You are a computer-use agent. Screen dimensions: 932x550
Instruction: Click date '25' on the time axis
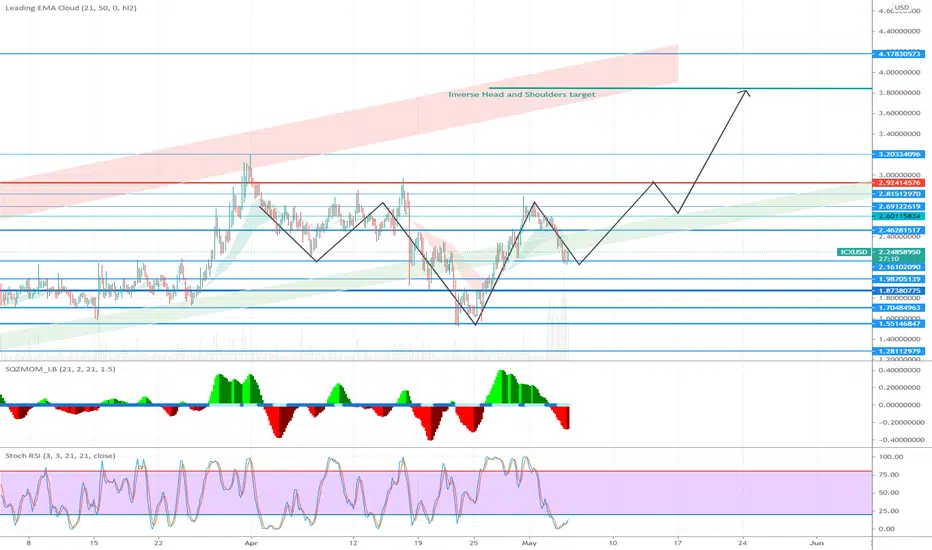tap(474, 542)
